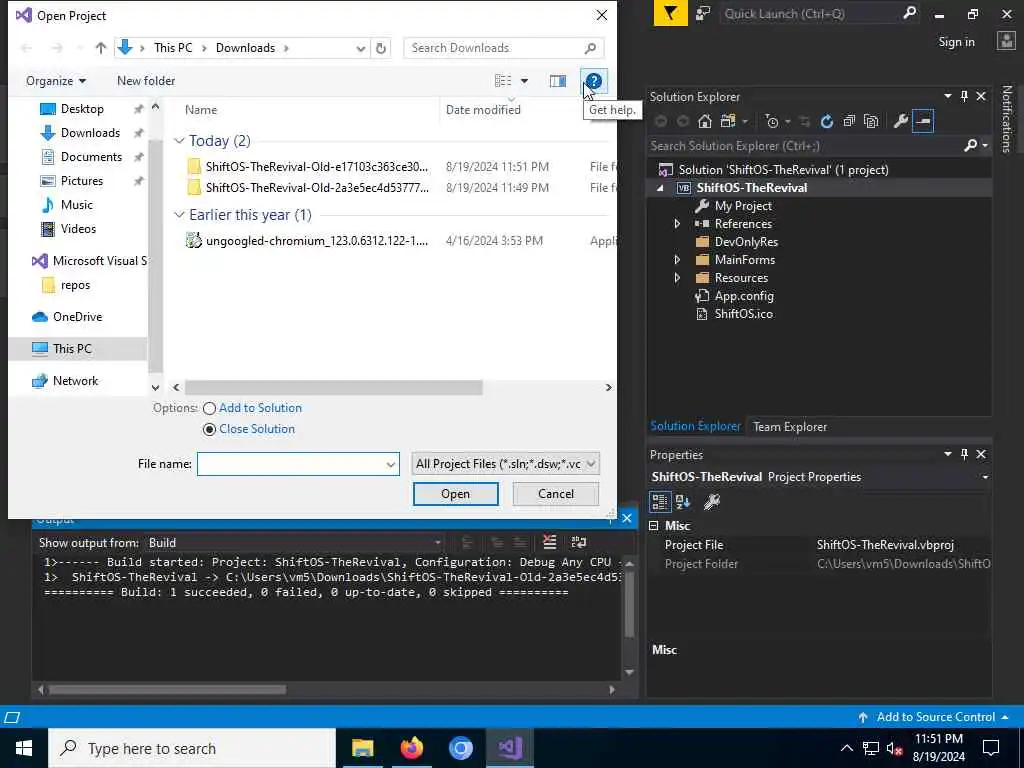Screen dimensions: 1024x768
Task: Open the view options dropdown arrow
Action: point(524,81)
